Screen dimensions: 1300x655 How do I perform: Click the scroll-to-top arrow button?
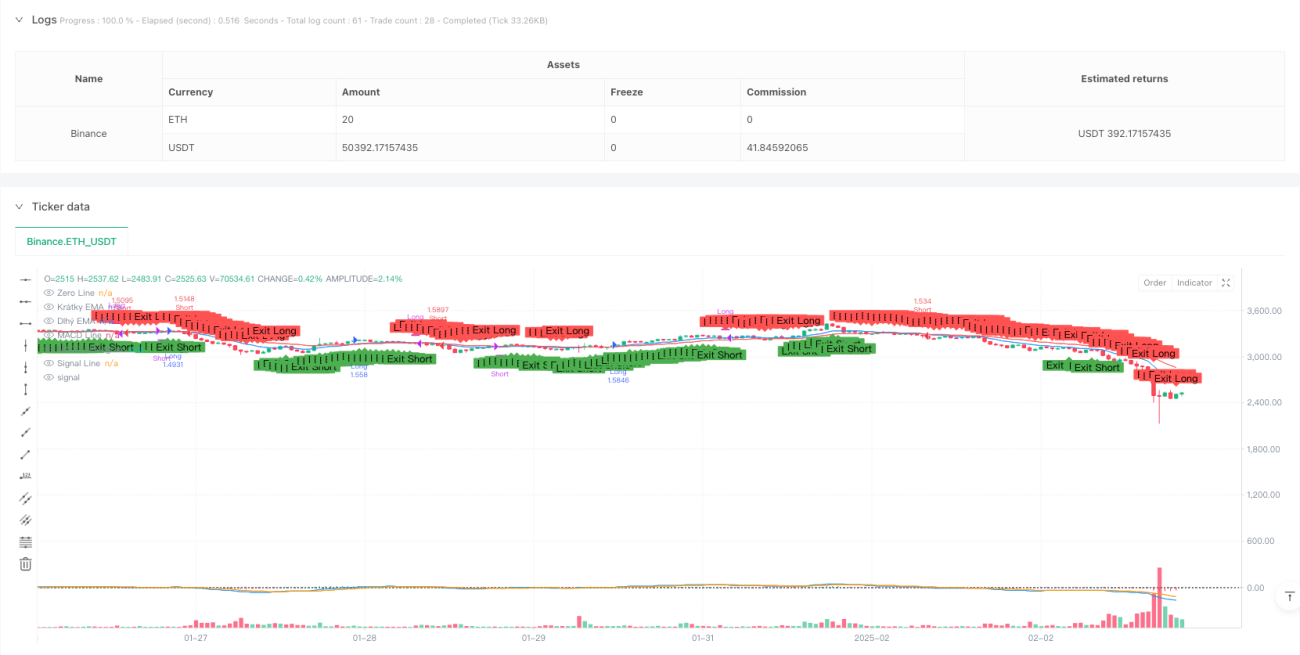[1287, 597]
